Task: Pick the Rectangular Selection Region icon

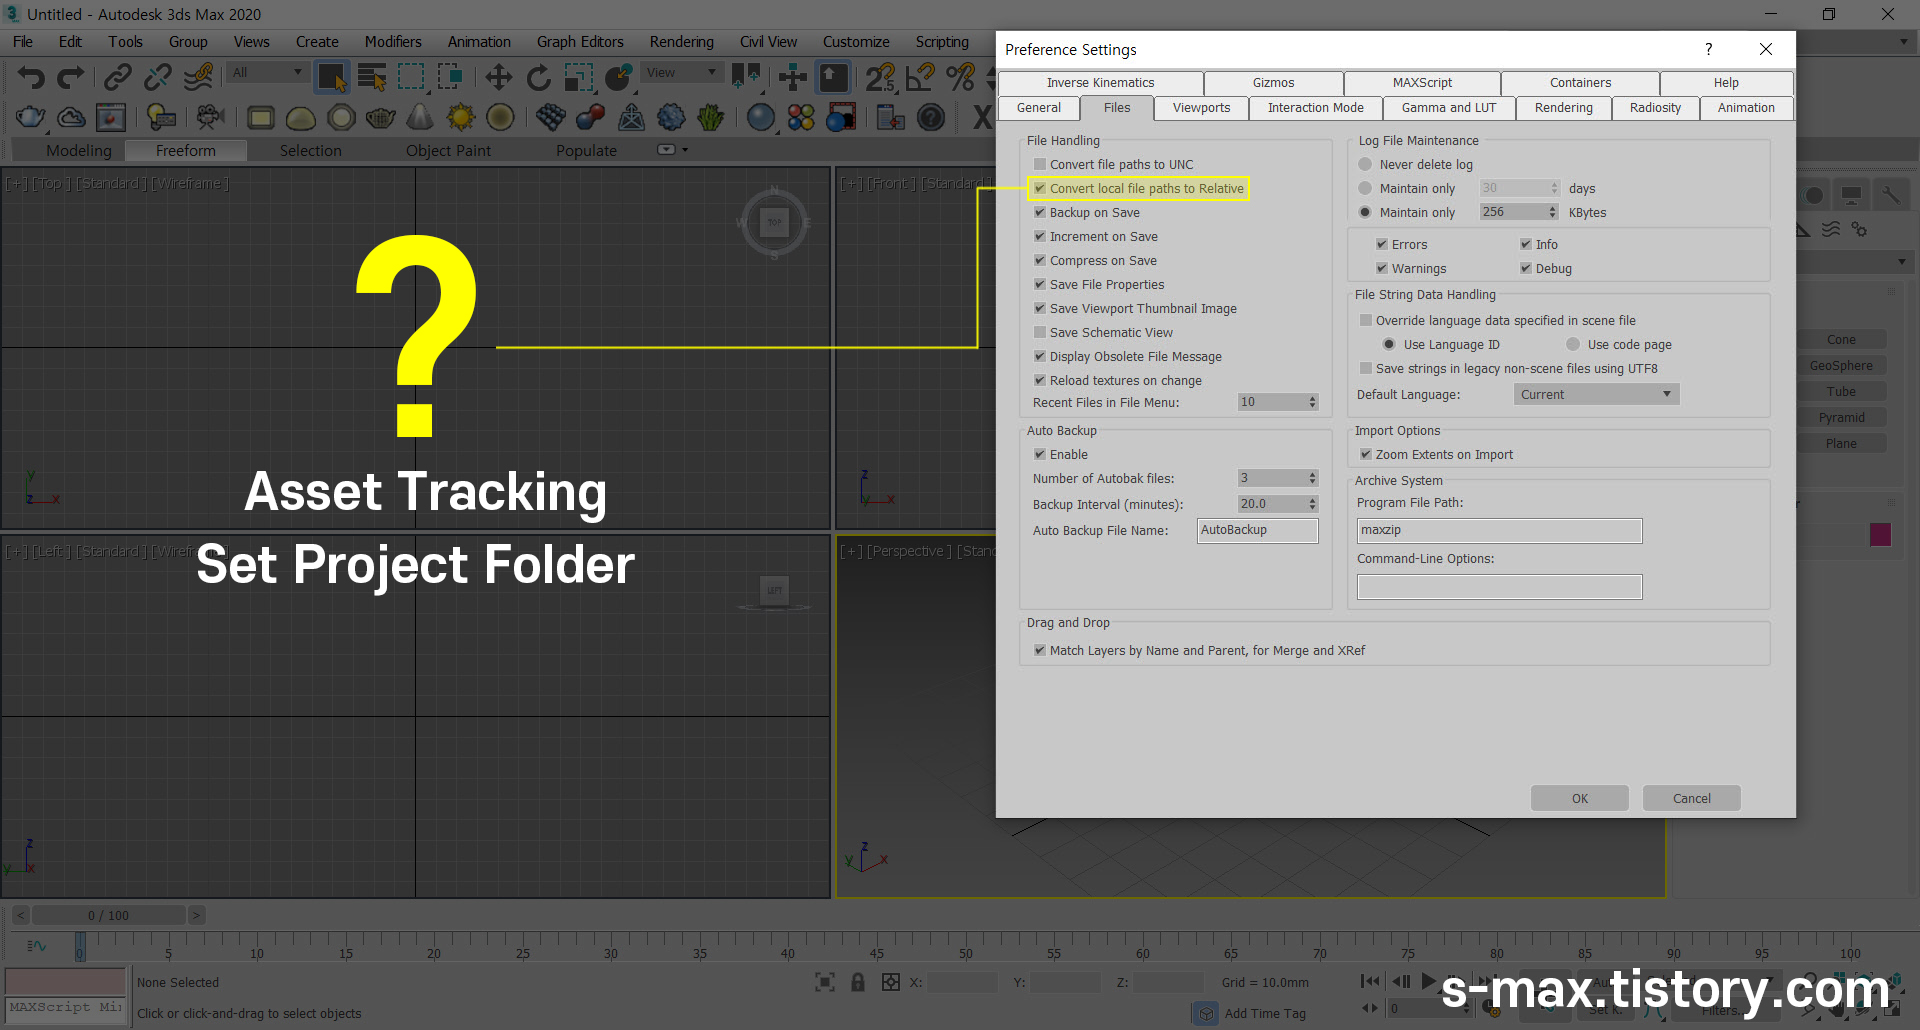Action: click(411, 77)
